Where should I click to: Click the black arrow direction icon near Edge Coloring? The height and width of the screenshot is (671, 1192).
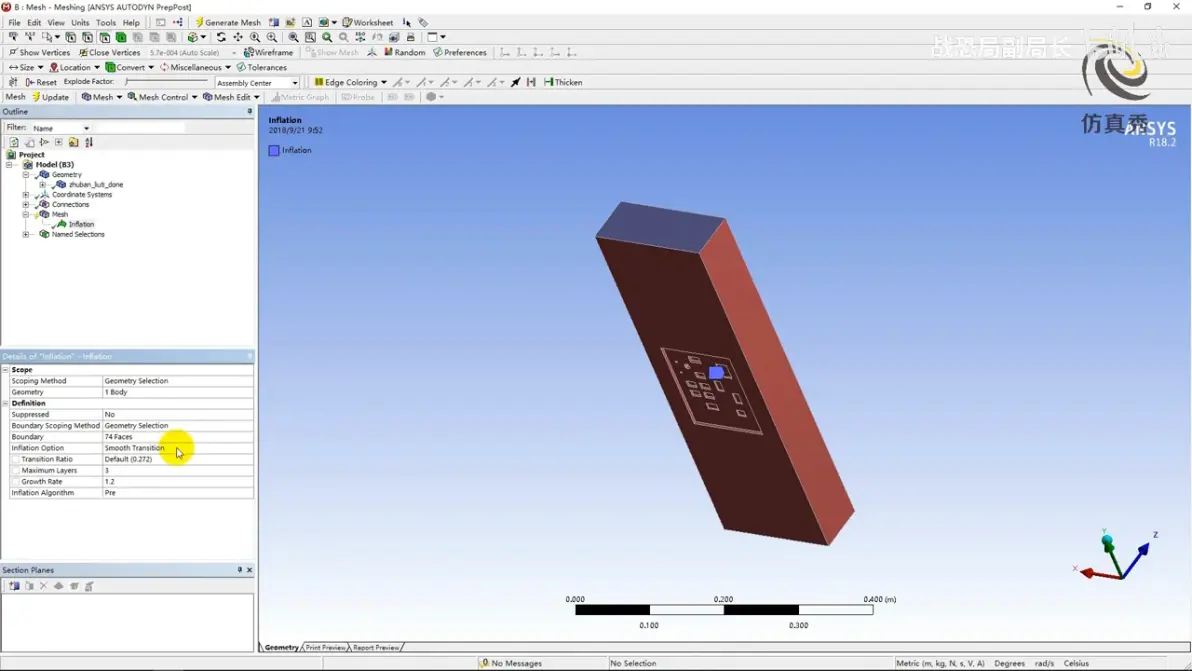pos(515,82)
